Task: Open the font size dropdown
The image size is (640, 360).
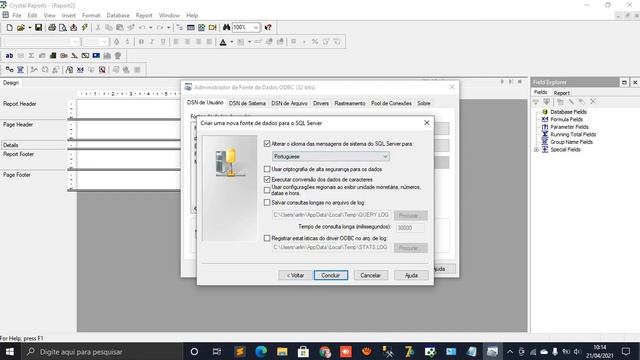Action: 104,42
